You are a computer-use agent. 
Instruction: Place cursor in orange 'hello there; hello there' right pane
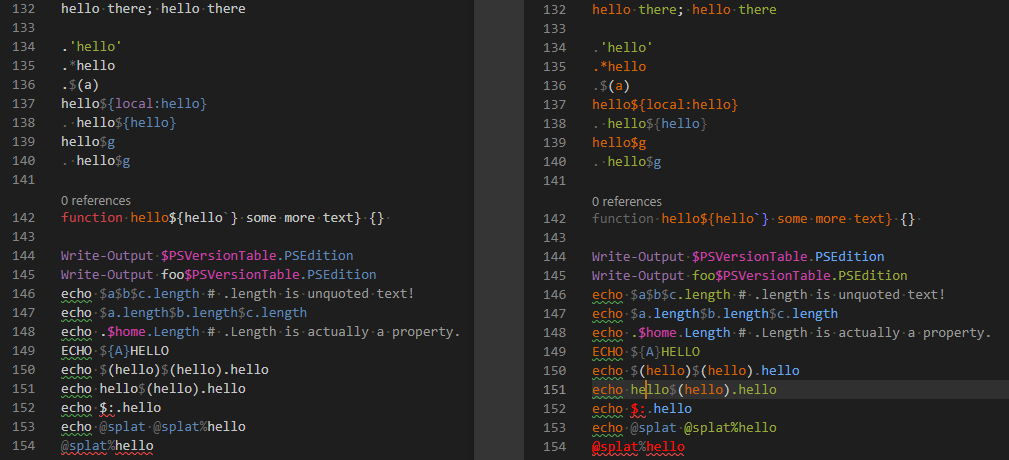click(684, 10)
